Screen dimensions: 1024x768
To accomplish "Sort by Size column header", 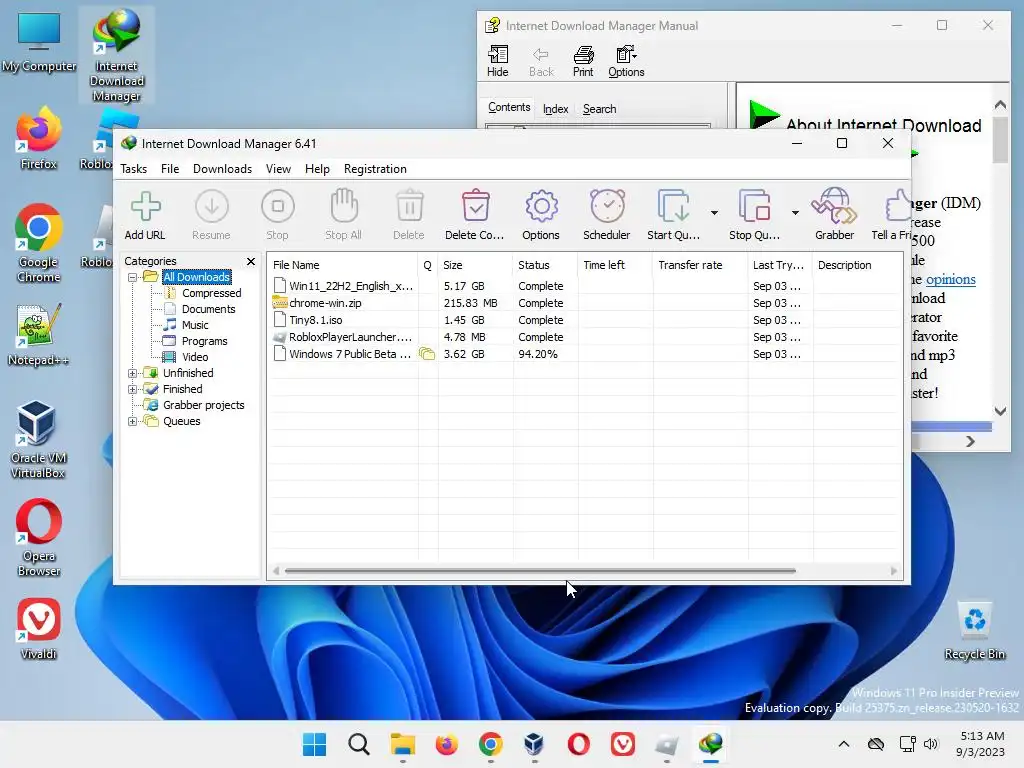I will point(475,265).
